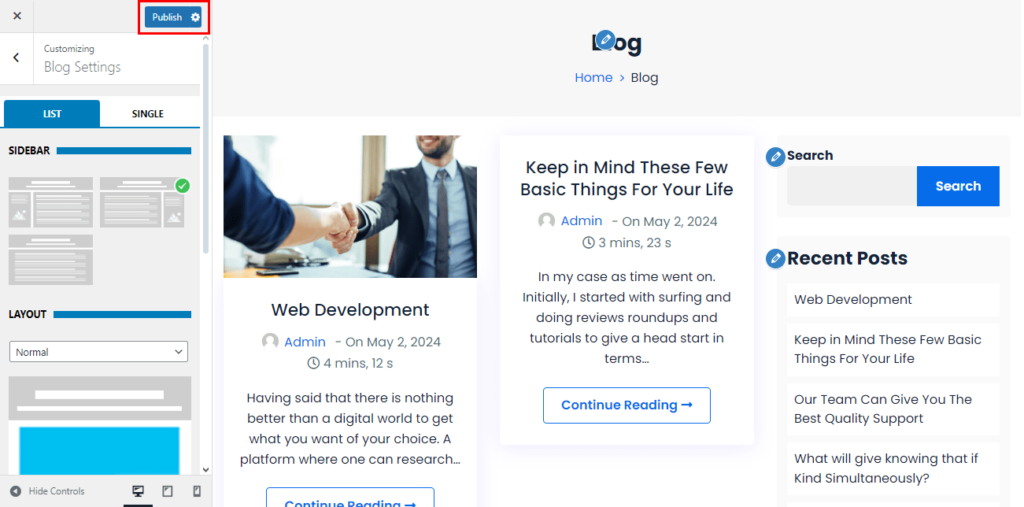Switch to desktop preview device icon
The height and width of the screenshot is (507, 1024).
[138, 491]
